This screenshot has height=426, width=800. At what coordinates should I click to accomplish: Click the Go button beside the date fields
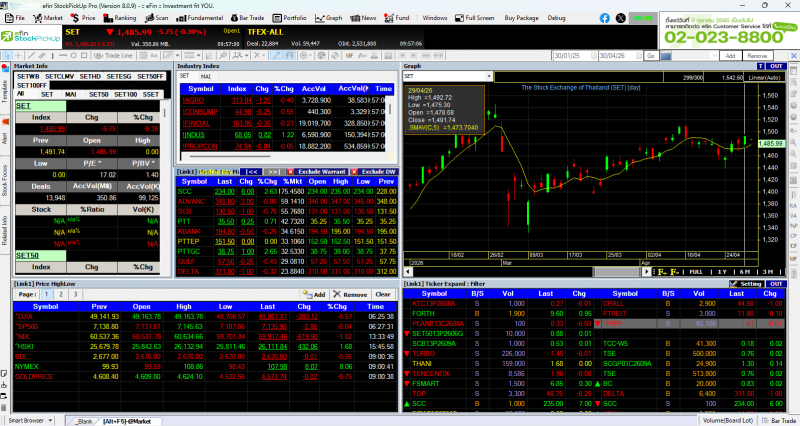pos(650,56)
